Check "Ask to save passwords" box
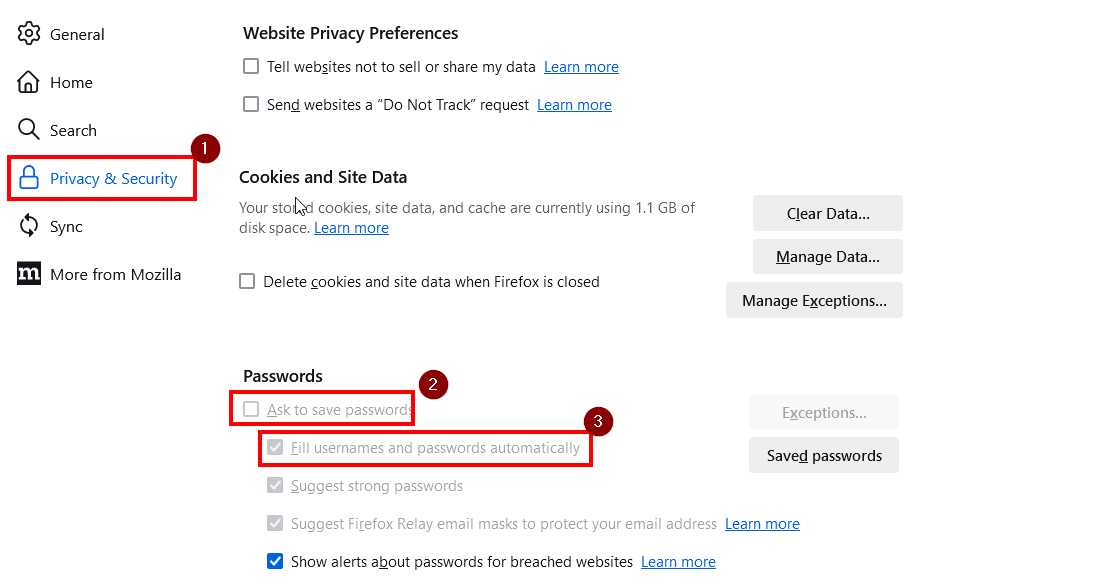Image resolution: width=1095 pixels, height=584 pixels. [x=251, y=409]
